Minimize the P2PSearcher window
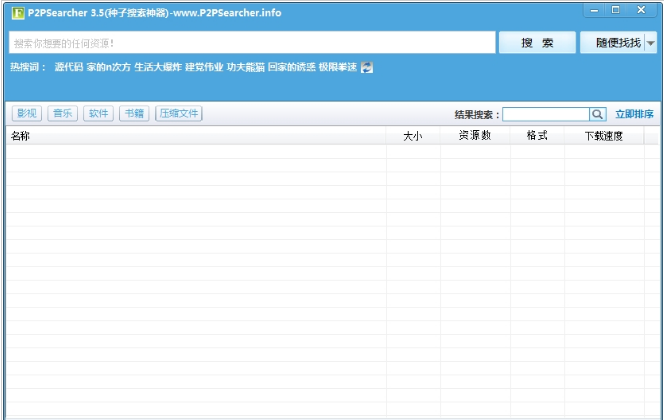The height and width of the screenshot is (420, 664). tap(595, 11)
